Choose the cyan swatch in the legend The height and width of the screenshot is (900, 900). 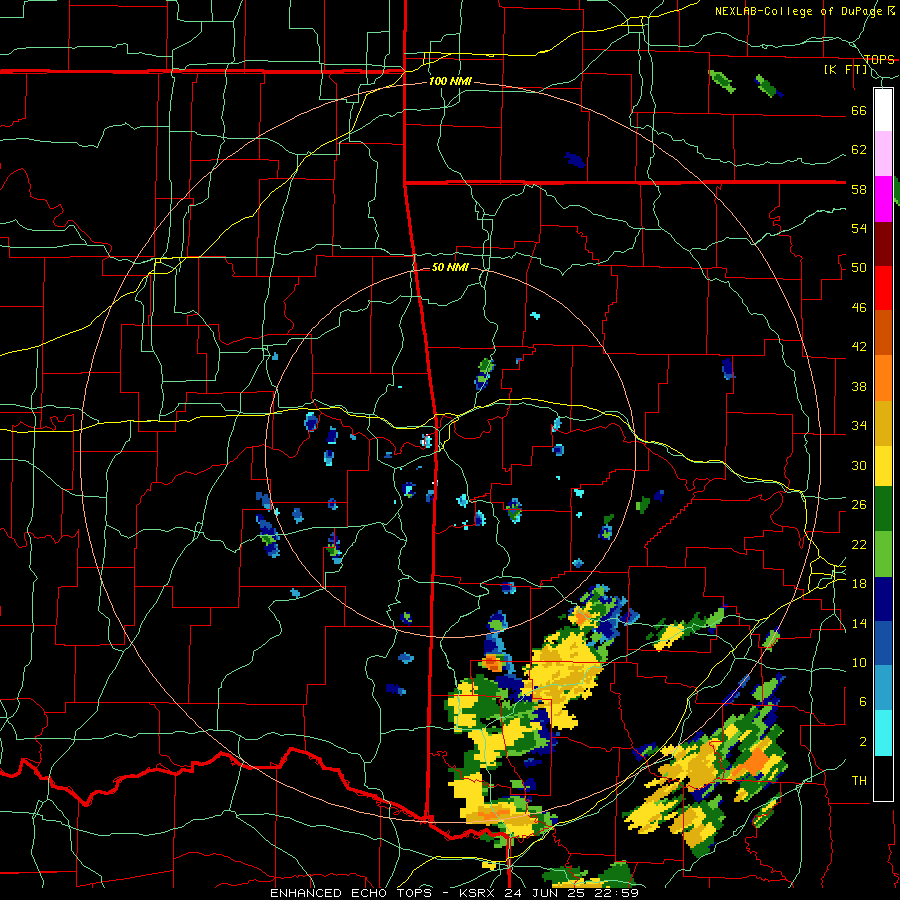tap(883, 733)
